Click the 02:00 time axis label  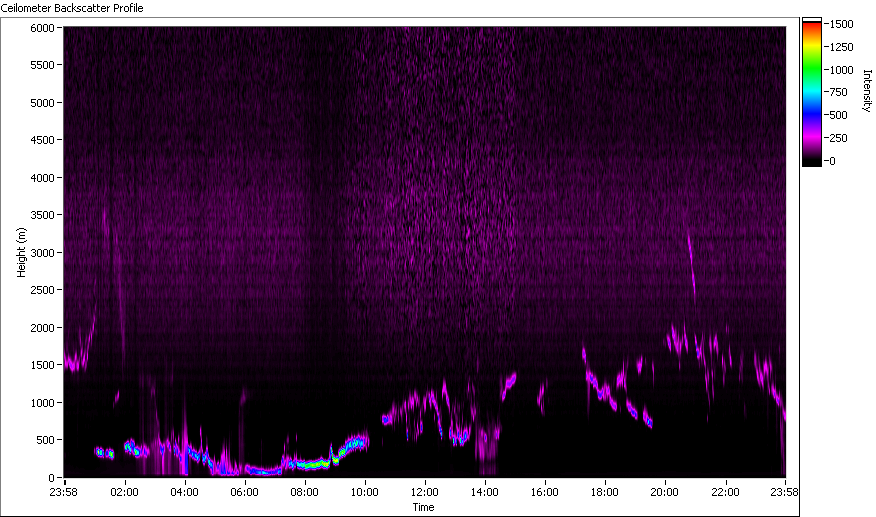124,492
